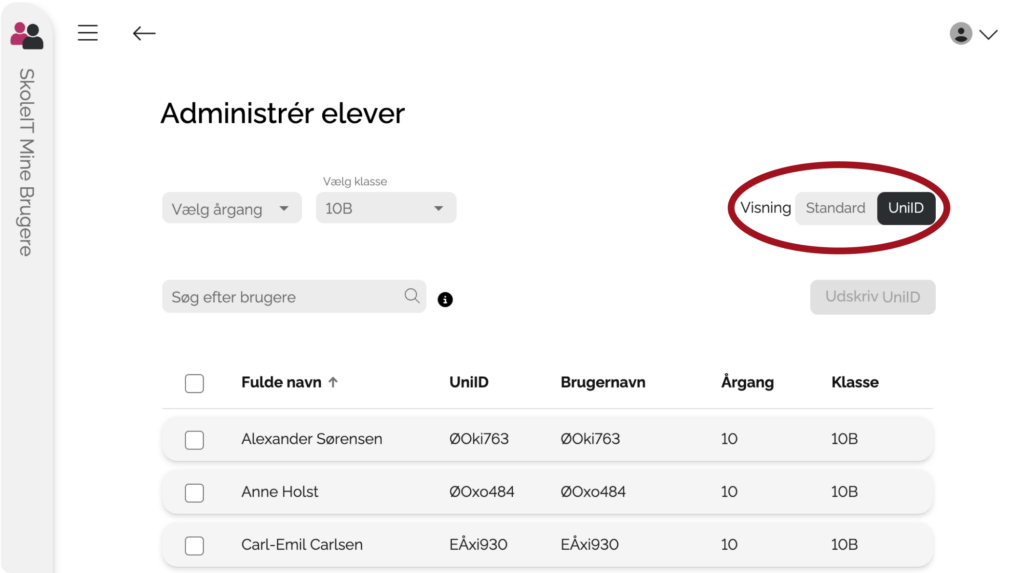Open the user profile avatar menu
Image resolution: width=1024 pixels, height=573 pixels.
[961, 34]
